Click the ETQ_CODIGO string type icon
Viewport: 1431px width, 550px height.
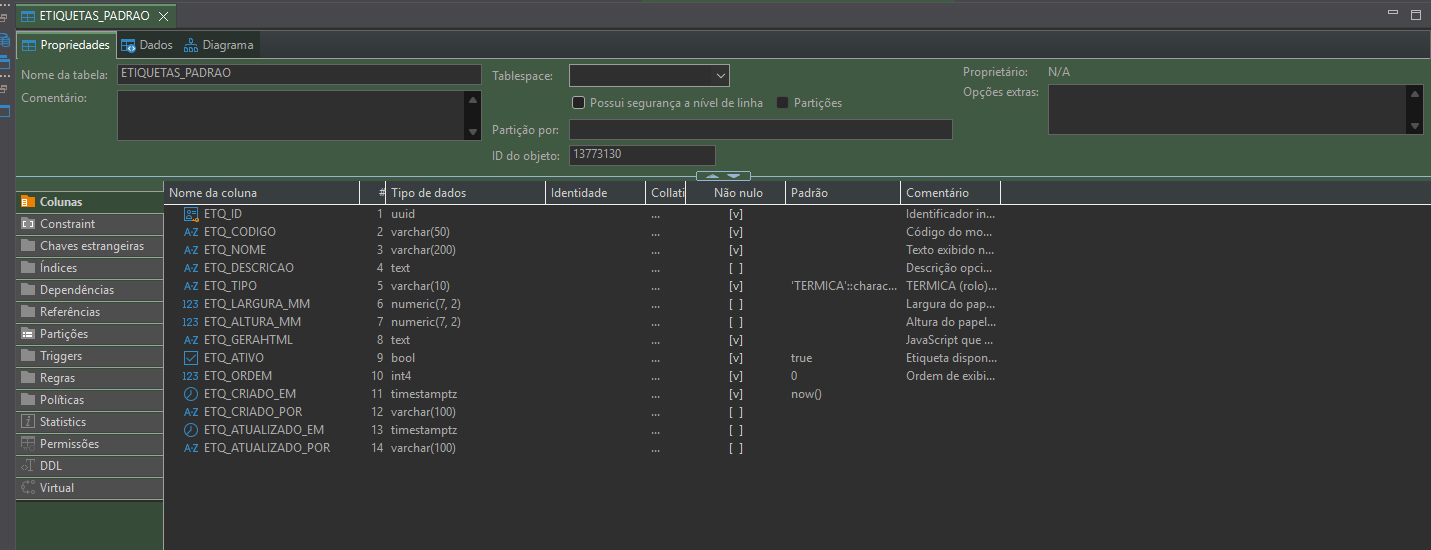tap(191, 232)
